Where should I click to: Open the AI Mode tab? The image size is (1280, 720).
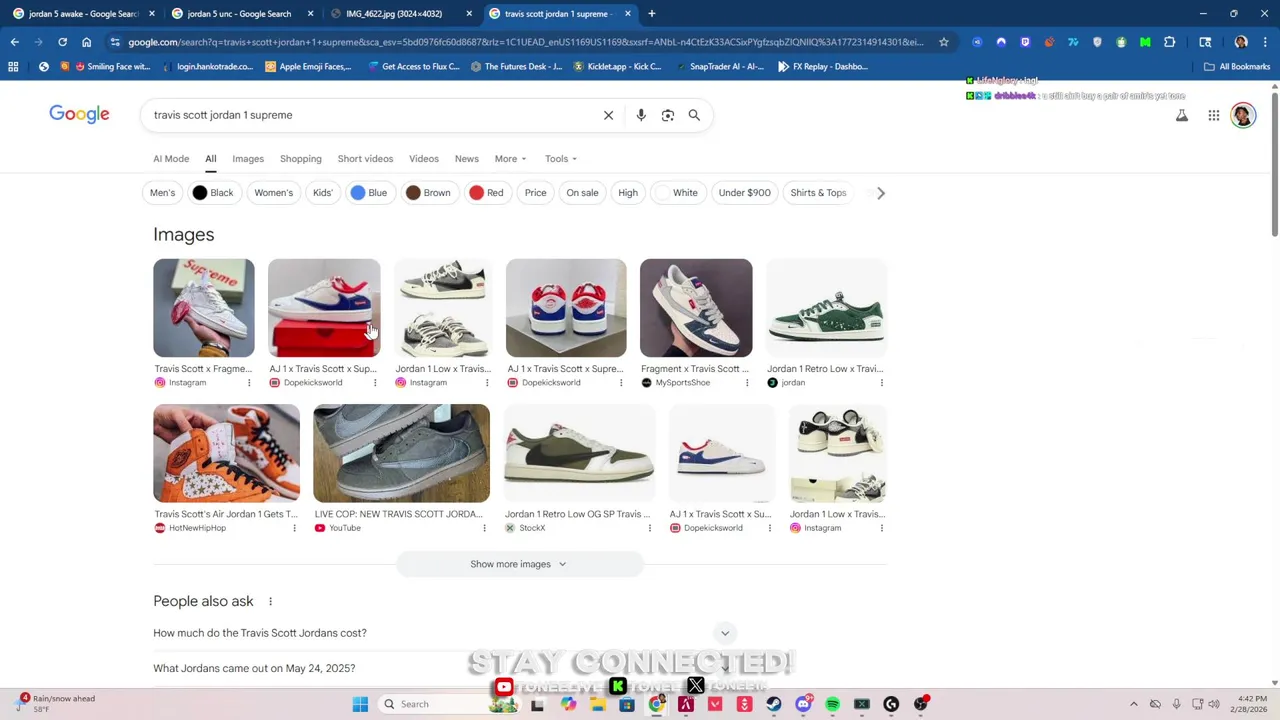click(x=171, y=159)
